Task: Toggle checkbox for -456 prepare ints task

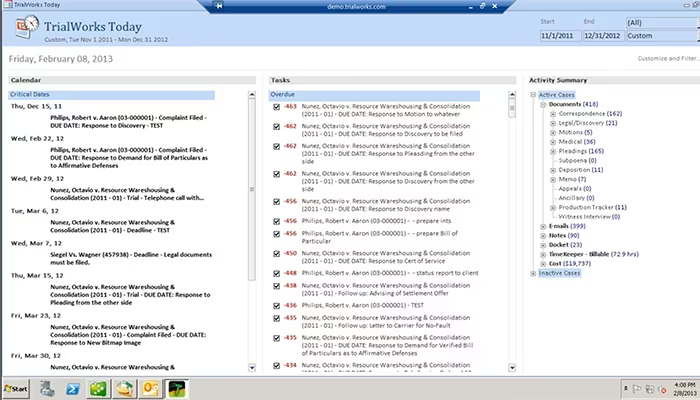Action: pyautogui.click(x=277, y=221)
